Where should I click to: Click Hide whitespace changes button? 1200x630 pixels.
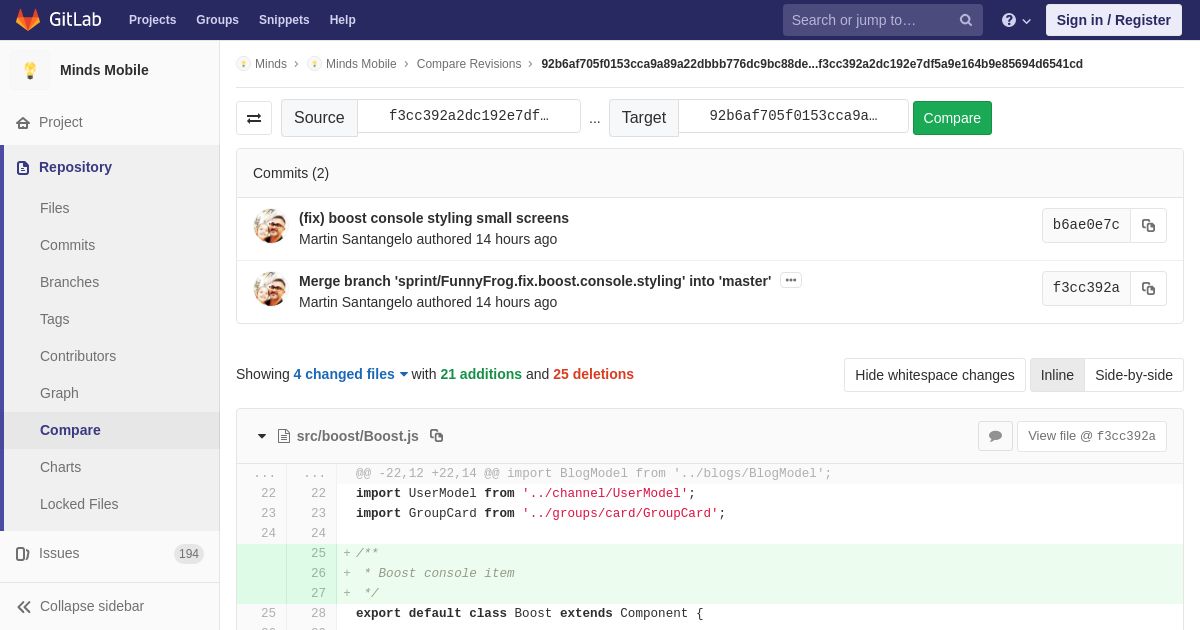pos(935,375)
